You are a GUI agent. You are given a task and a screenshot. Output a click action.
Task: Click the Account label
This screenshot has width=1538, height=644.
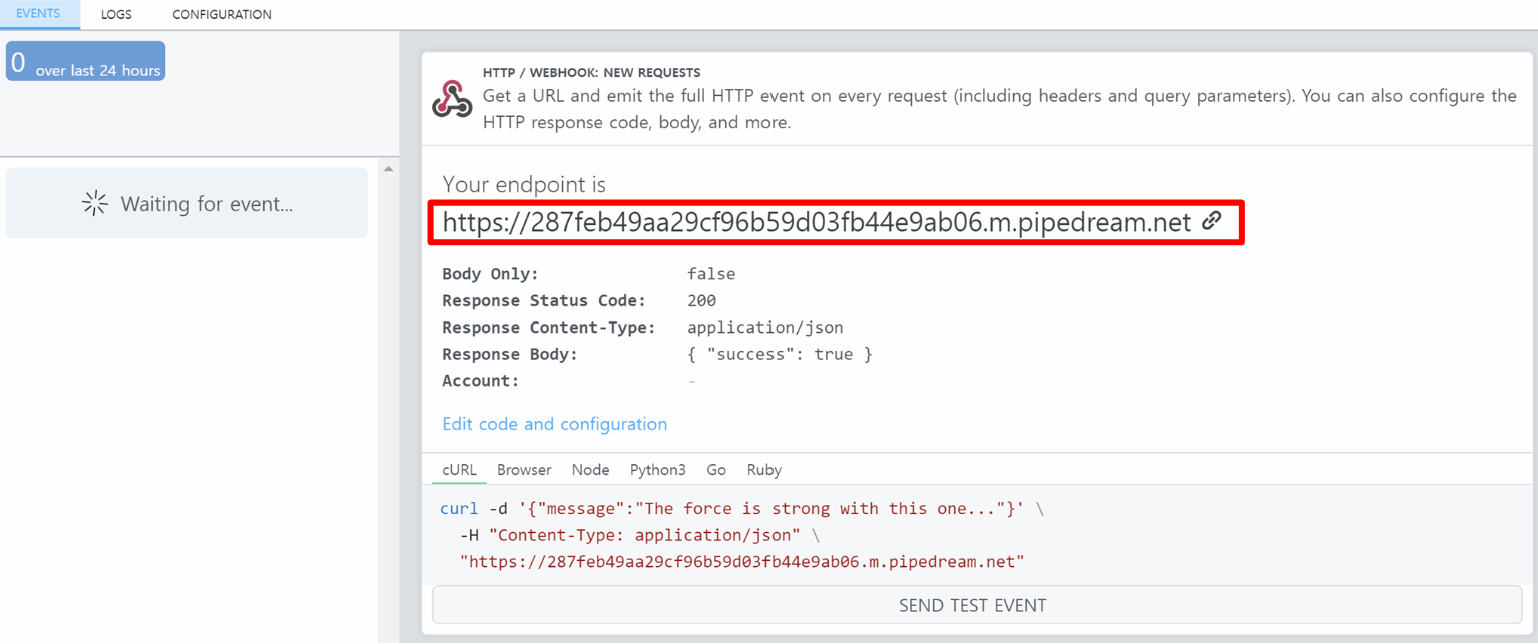coord(481,381)
